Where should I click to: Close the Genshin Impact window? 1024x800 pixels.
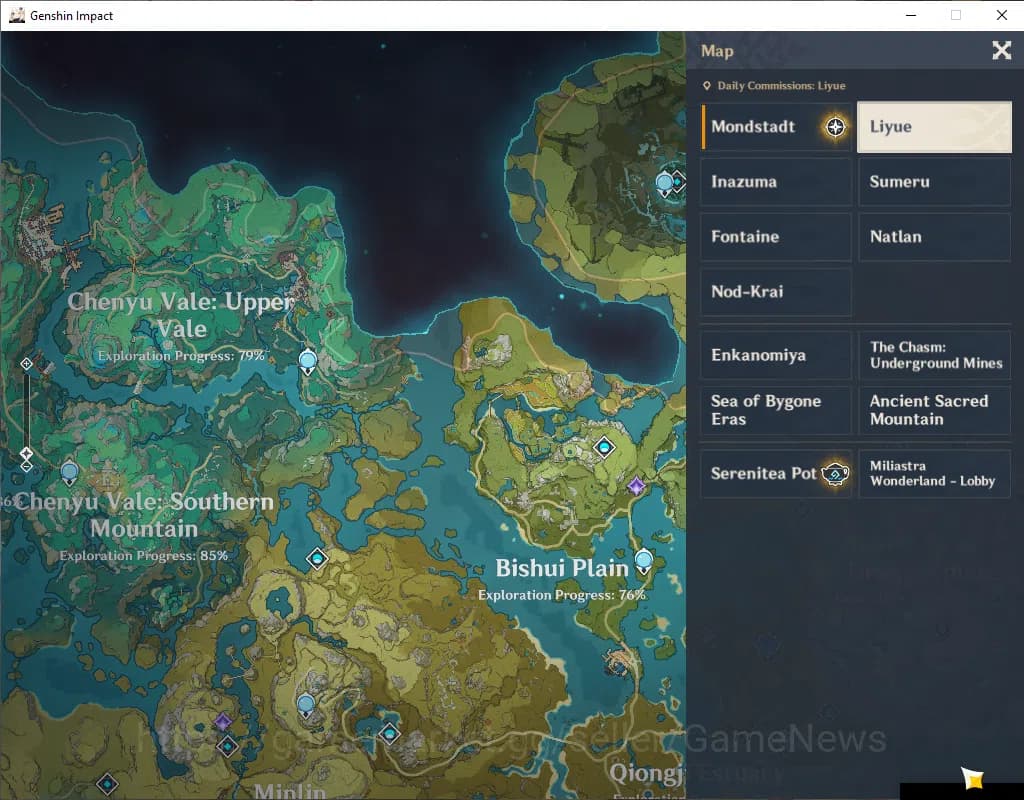pyautogui.click(x=1001, y=15)
